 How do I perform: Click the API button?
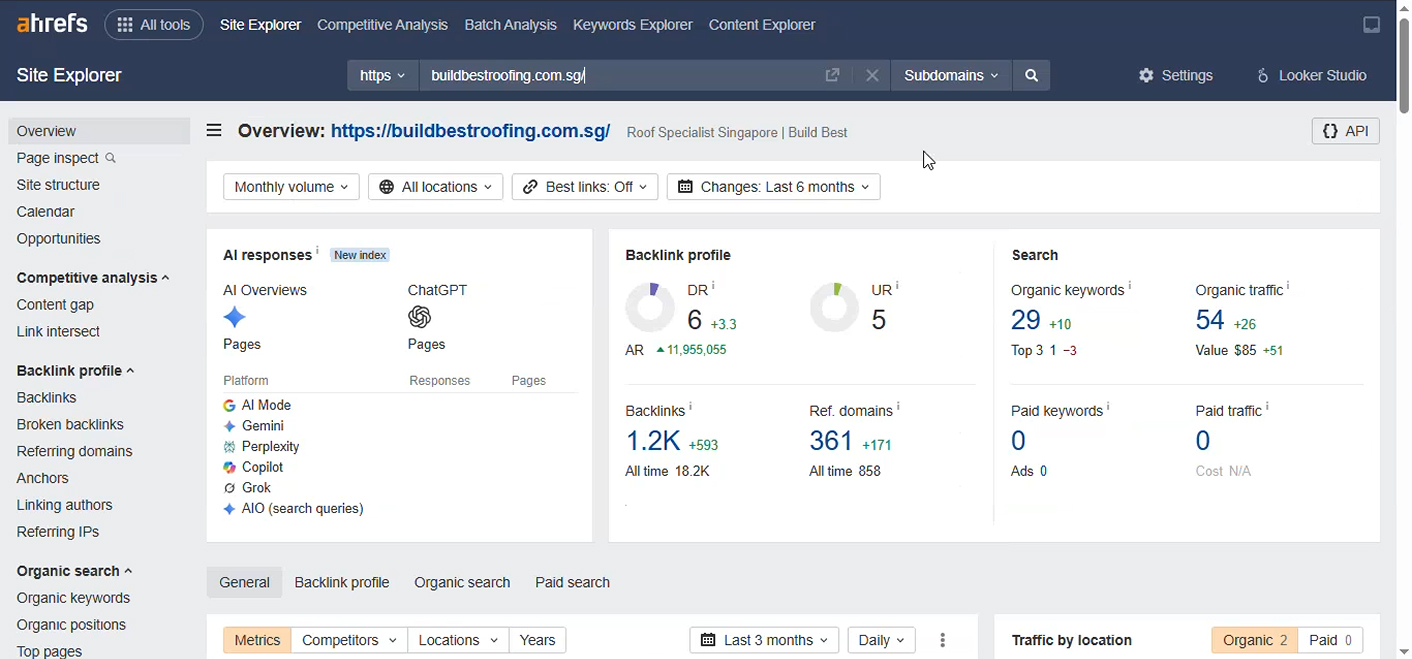pos(1345,131)
